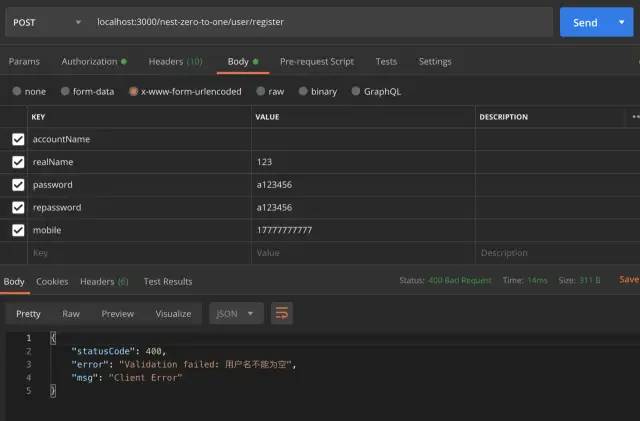
Task: Uncheck the password parameter
Action: pyautogui.click(x=18, y=185)
